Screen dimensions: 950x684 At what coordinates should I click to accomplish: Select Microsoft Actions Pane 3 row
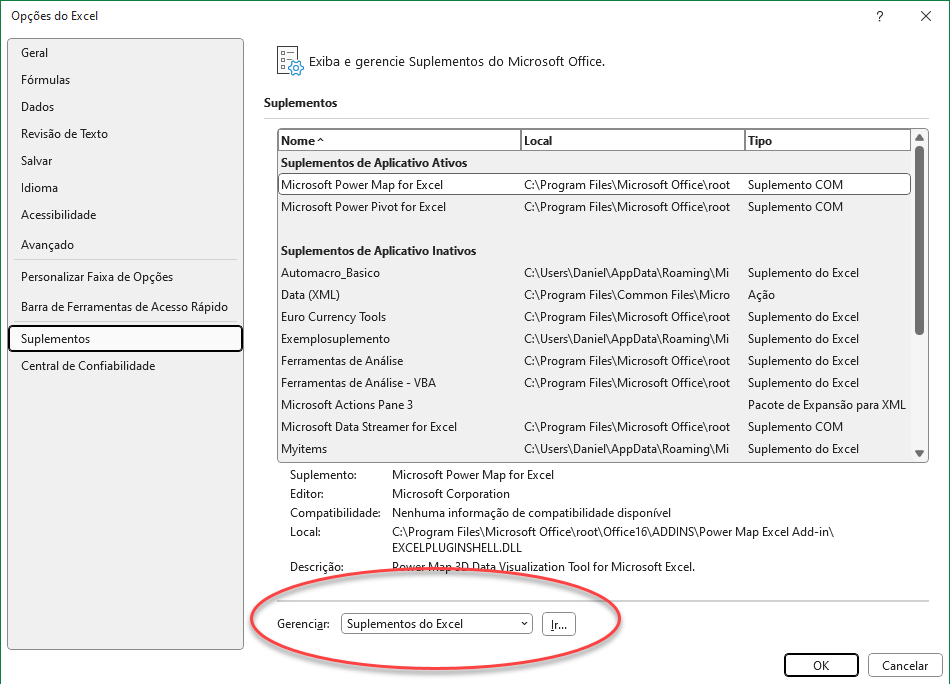point(594,405)
